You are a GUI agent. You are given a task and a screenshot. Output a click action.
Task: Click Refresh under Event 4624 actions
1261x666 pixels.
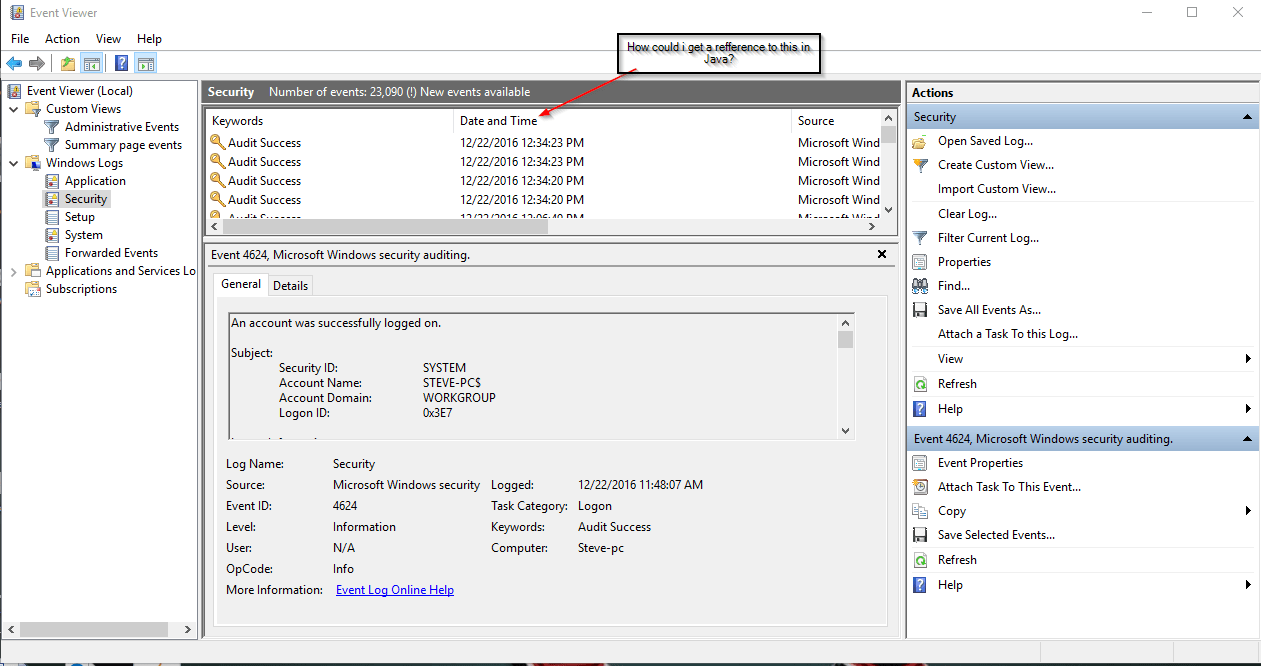pyautogui.click(x=957, y=560)
